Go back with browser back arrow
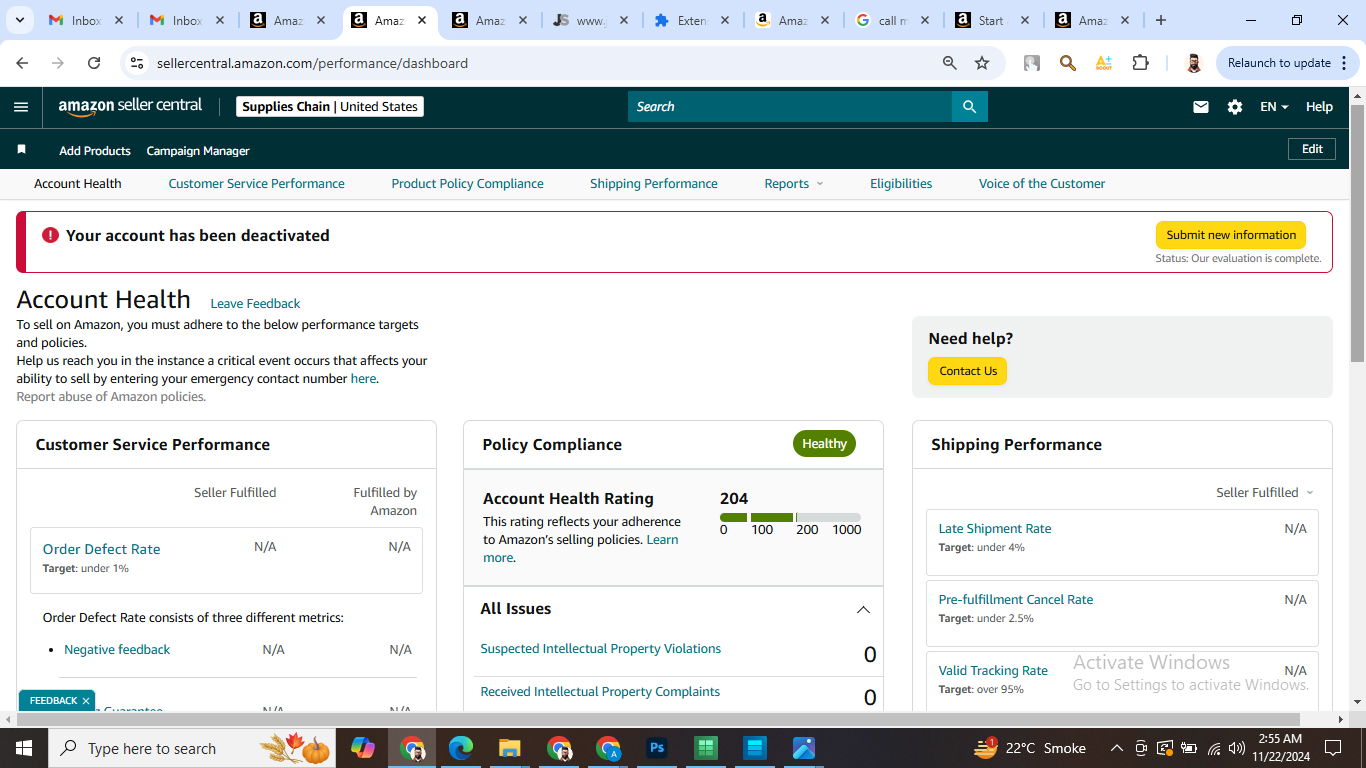This screenshot has height=768, width=1366. pos(23,63)
